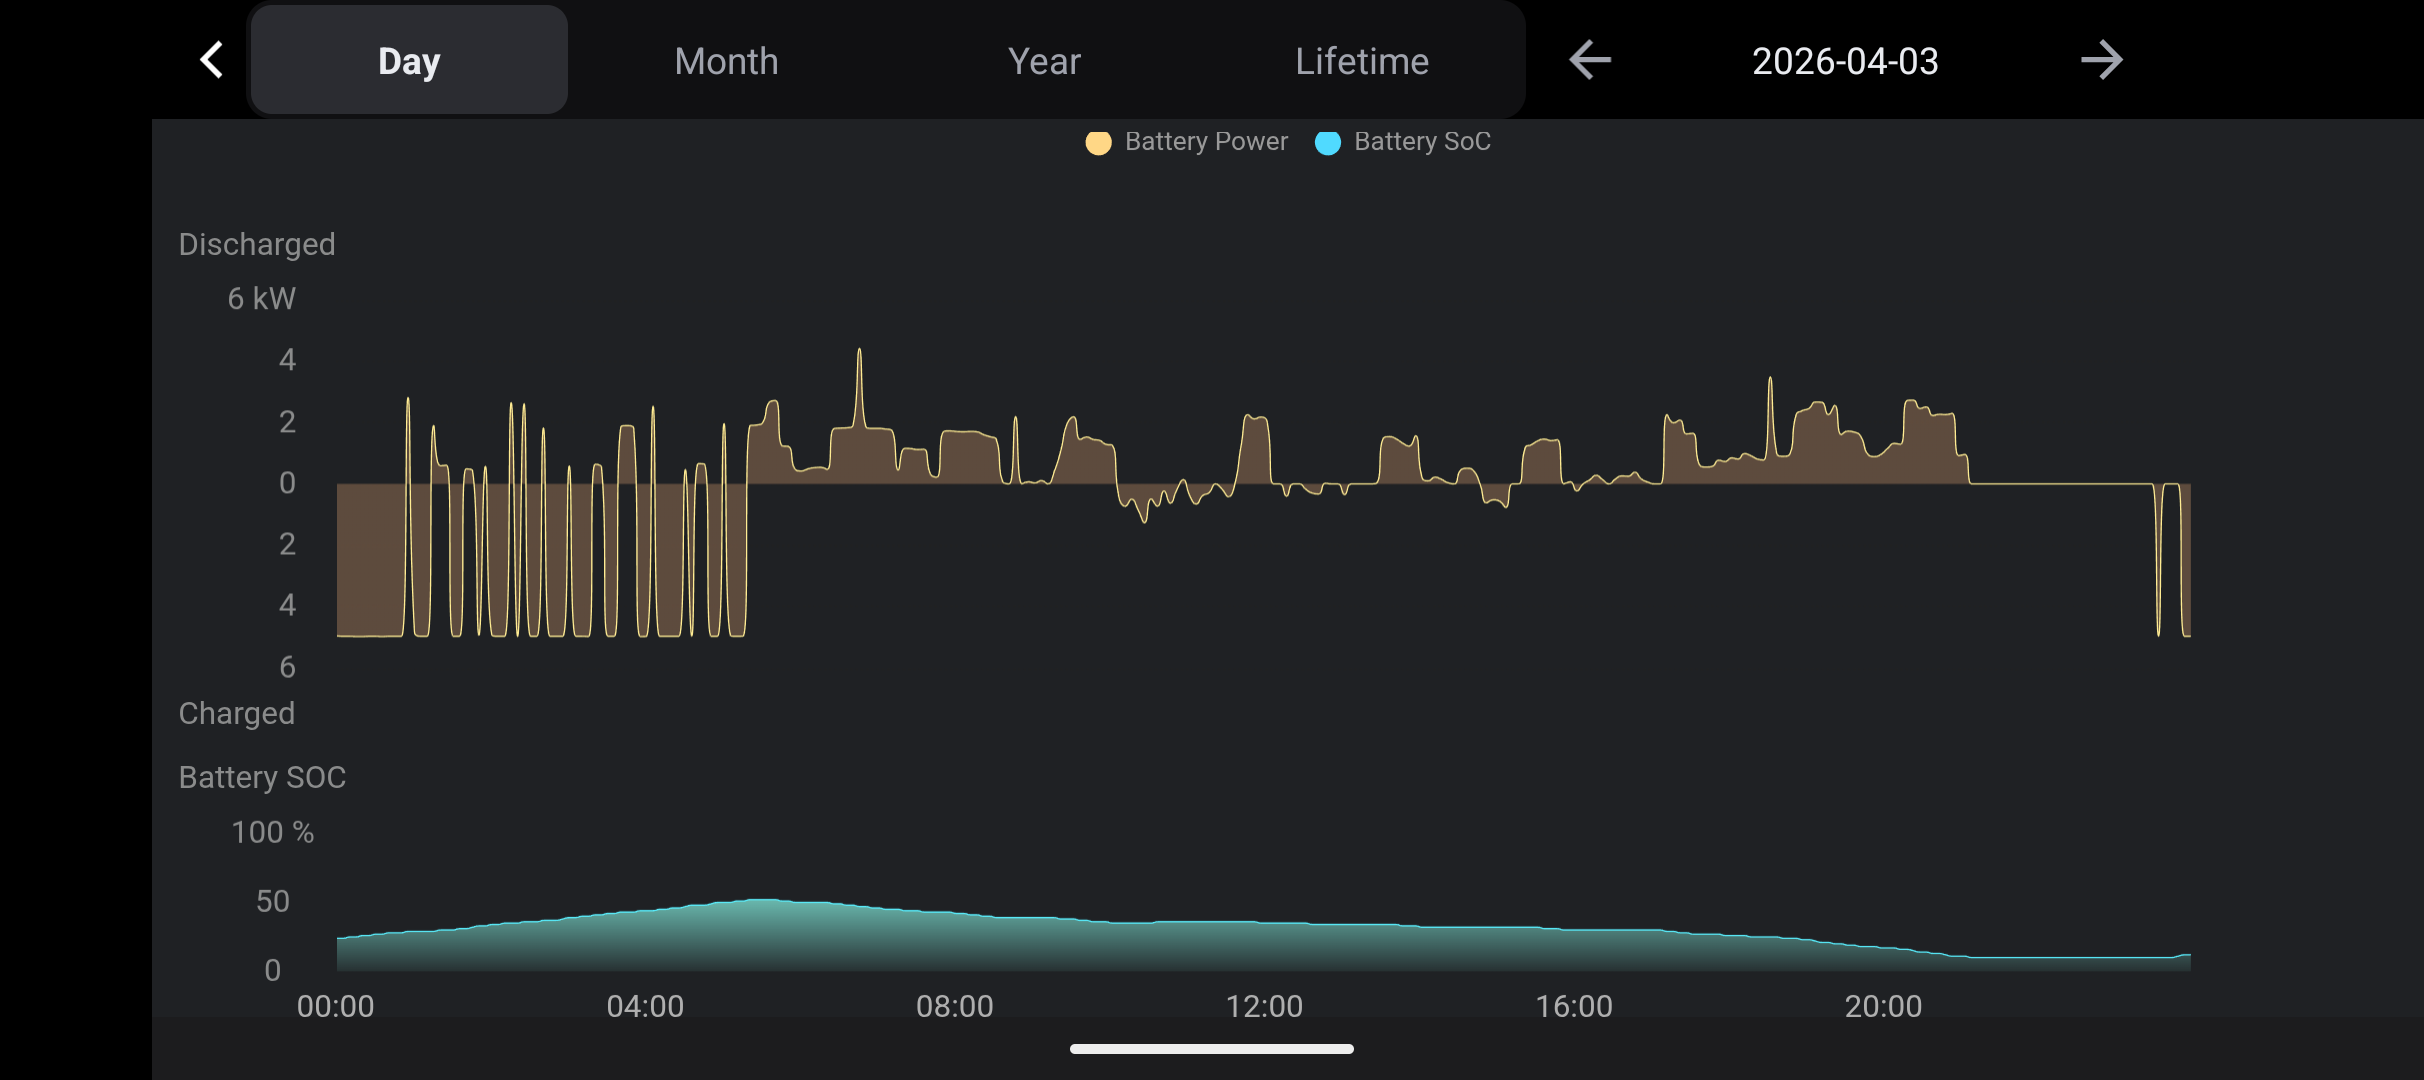This screenshot has height=1080, width=2424.
Task: Switch to the Day tab
Action: tap(409, 60)
